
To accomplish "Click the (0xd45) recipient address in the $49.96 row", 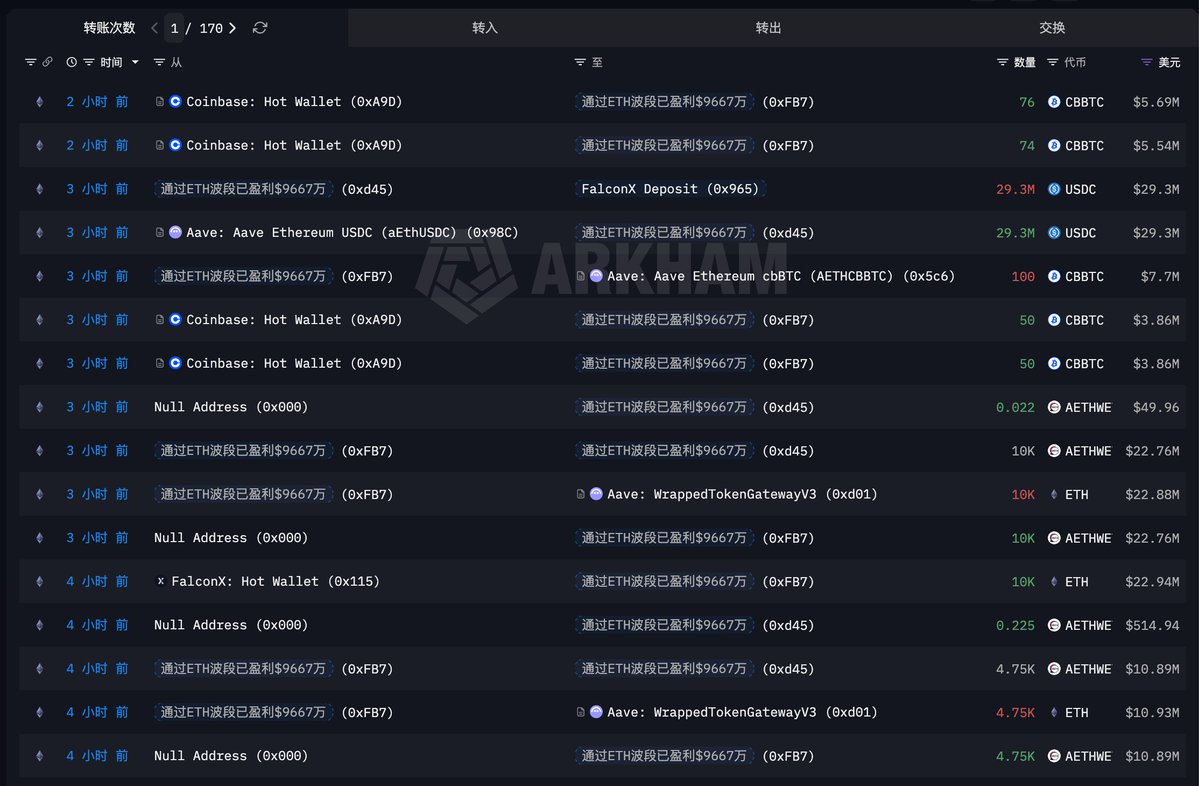I will 788,407.
